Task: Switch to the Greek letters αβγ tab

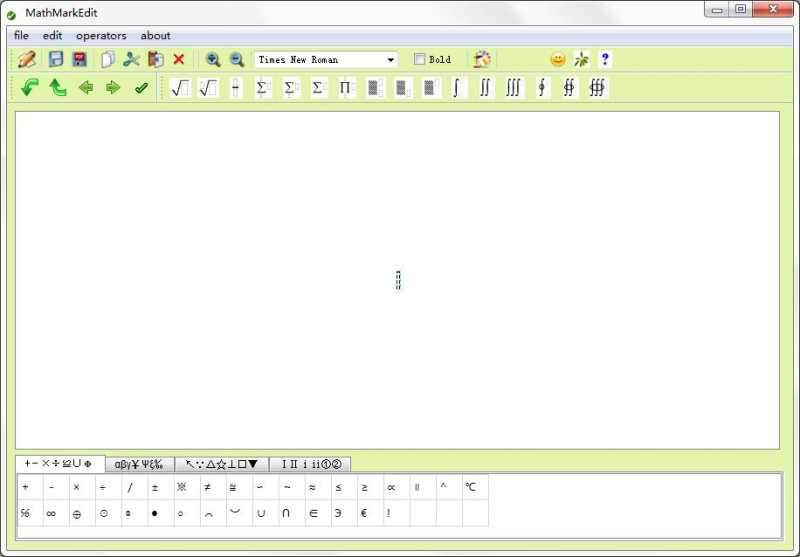Action: tap(139, 464)
